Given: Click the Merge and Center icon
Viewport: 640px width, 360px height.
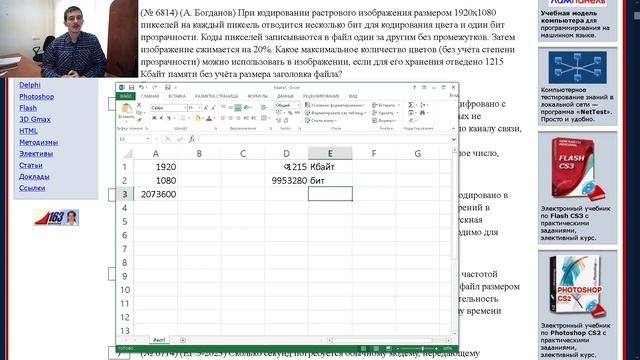Looking at the screenshot, I should pos(264,118).
